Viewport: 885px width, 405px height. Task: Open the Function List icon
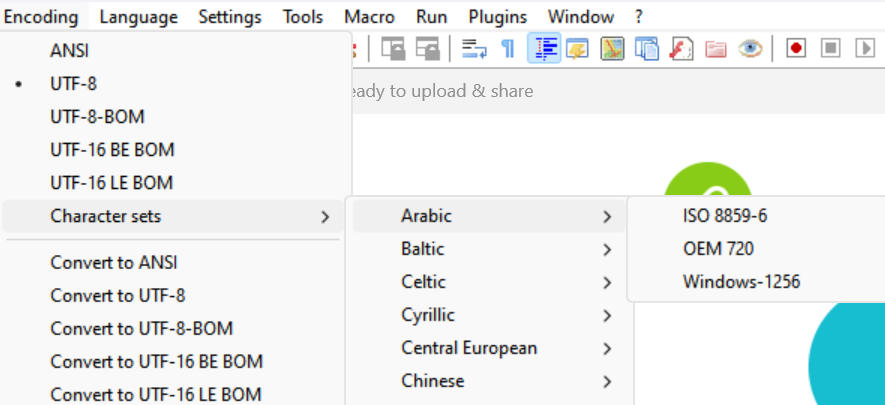click(681, 48)
